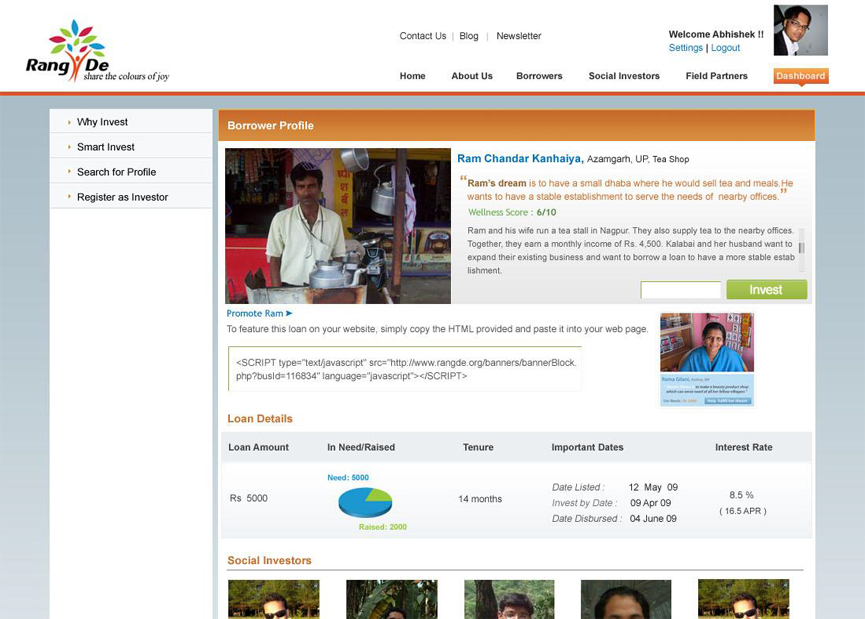This screenshot has width=865, height=619.
Task: Click the Need: 5000 label
Action: click(348, 478)
